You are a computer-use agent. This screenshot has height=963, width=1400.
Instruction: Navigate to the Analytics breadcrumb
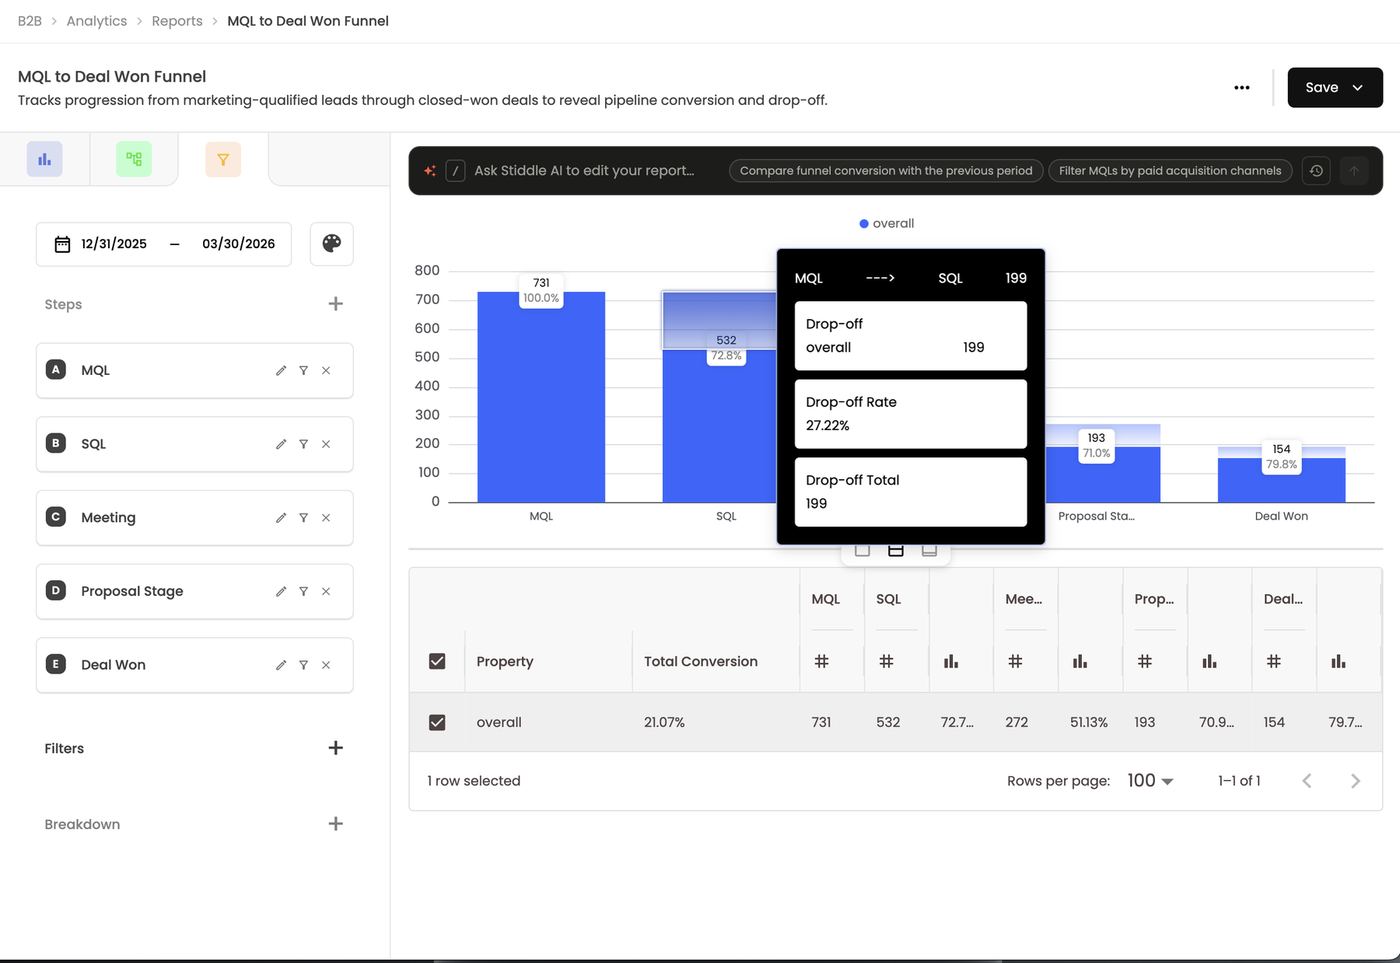click(x=97, y=21)
